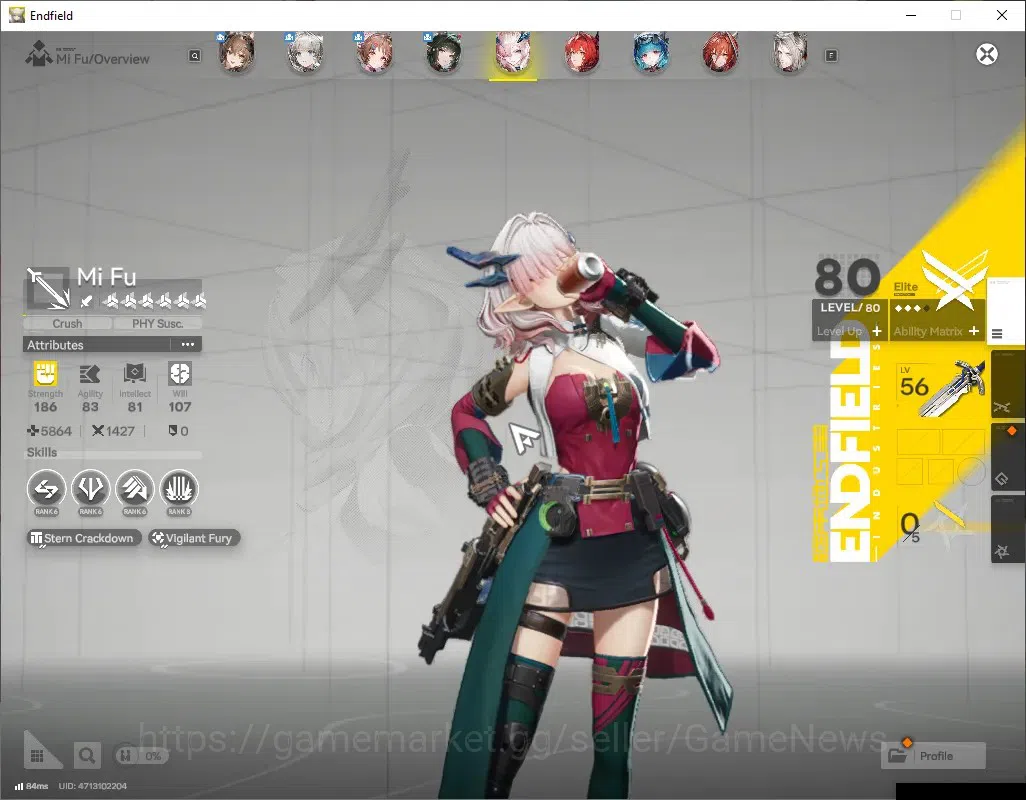This screenshot has height=800, width=1026.
Task: Open the white overview side tab
Action: [1005, 311]
